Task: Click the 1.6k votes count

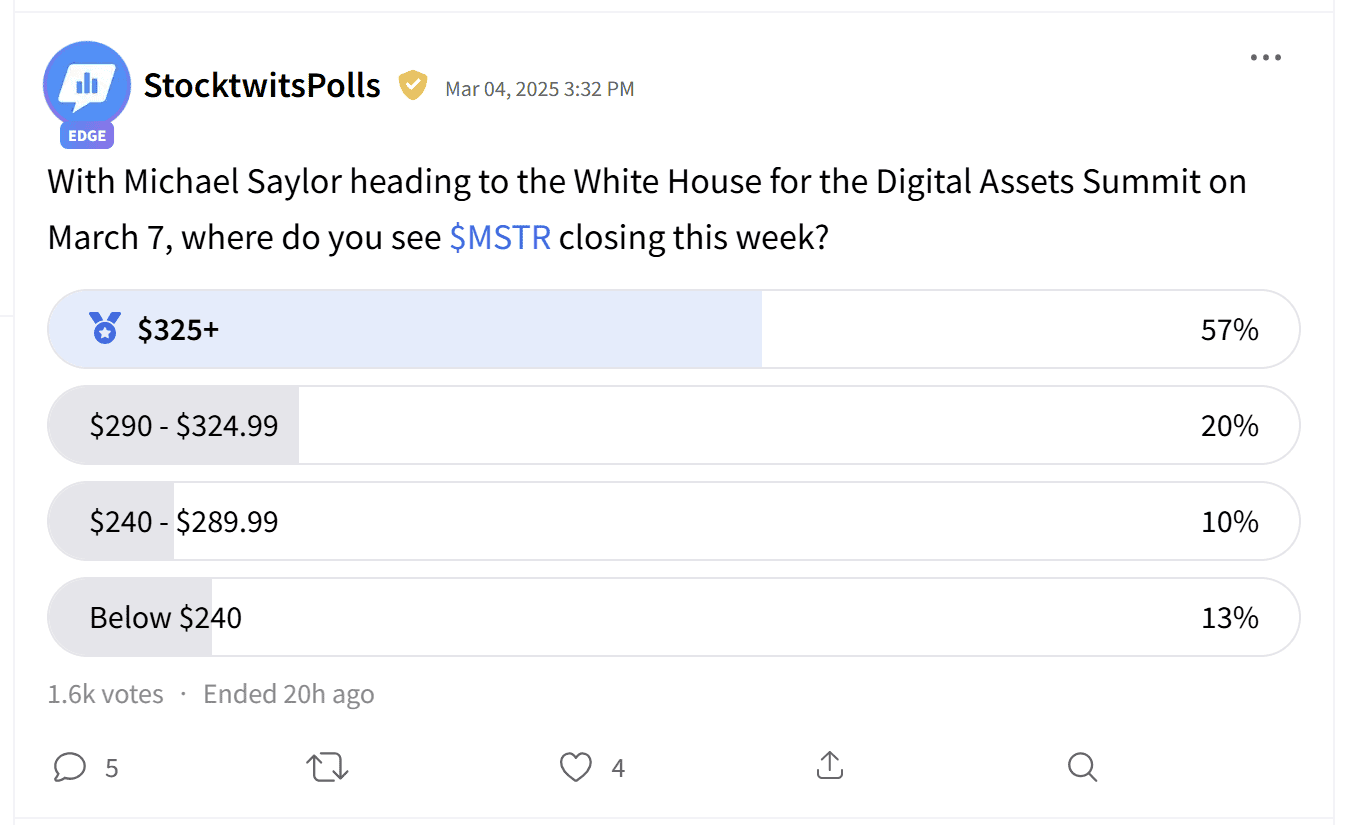Action: point(105,694)
